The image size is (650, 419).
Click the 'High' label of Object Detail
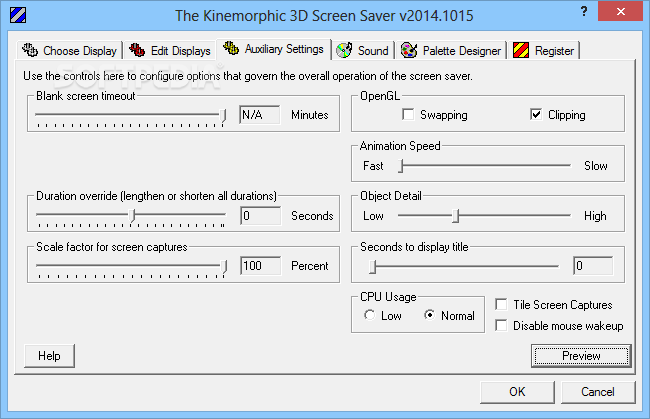click(595, 216)
